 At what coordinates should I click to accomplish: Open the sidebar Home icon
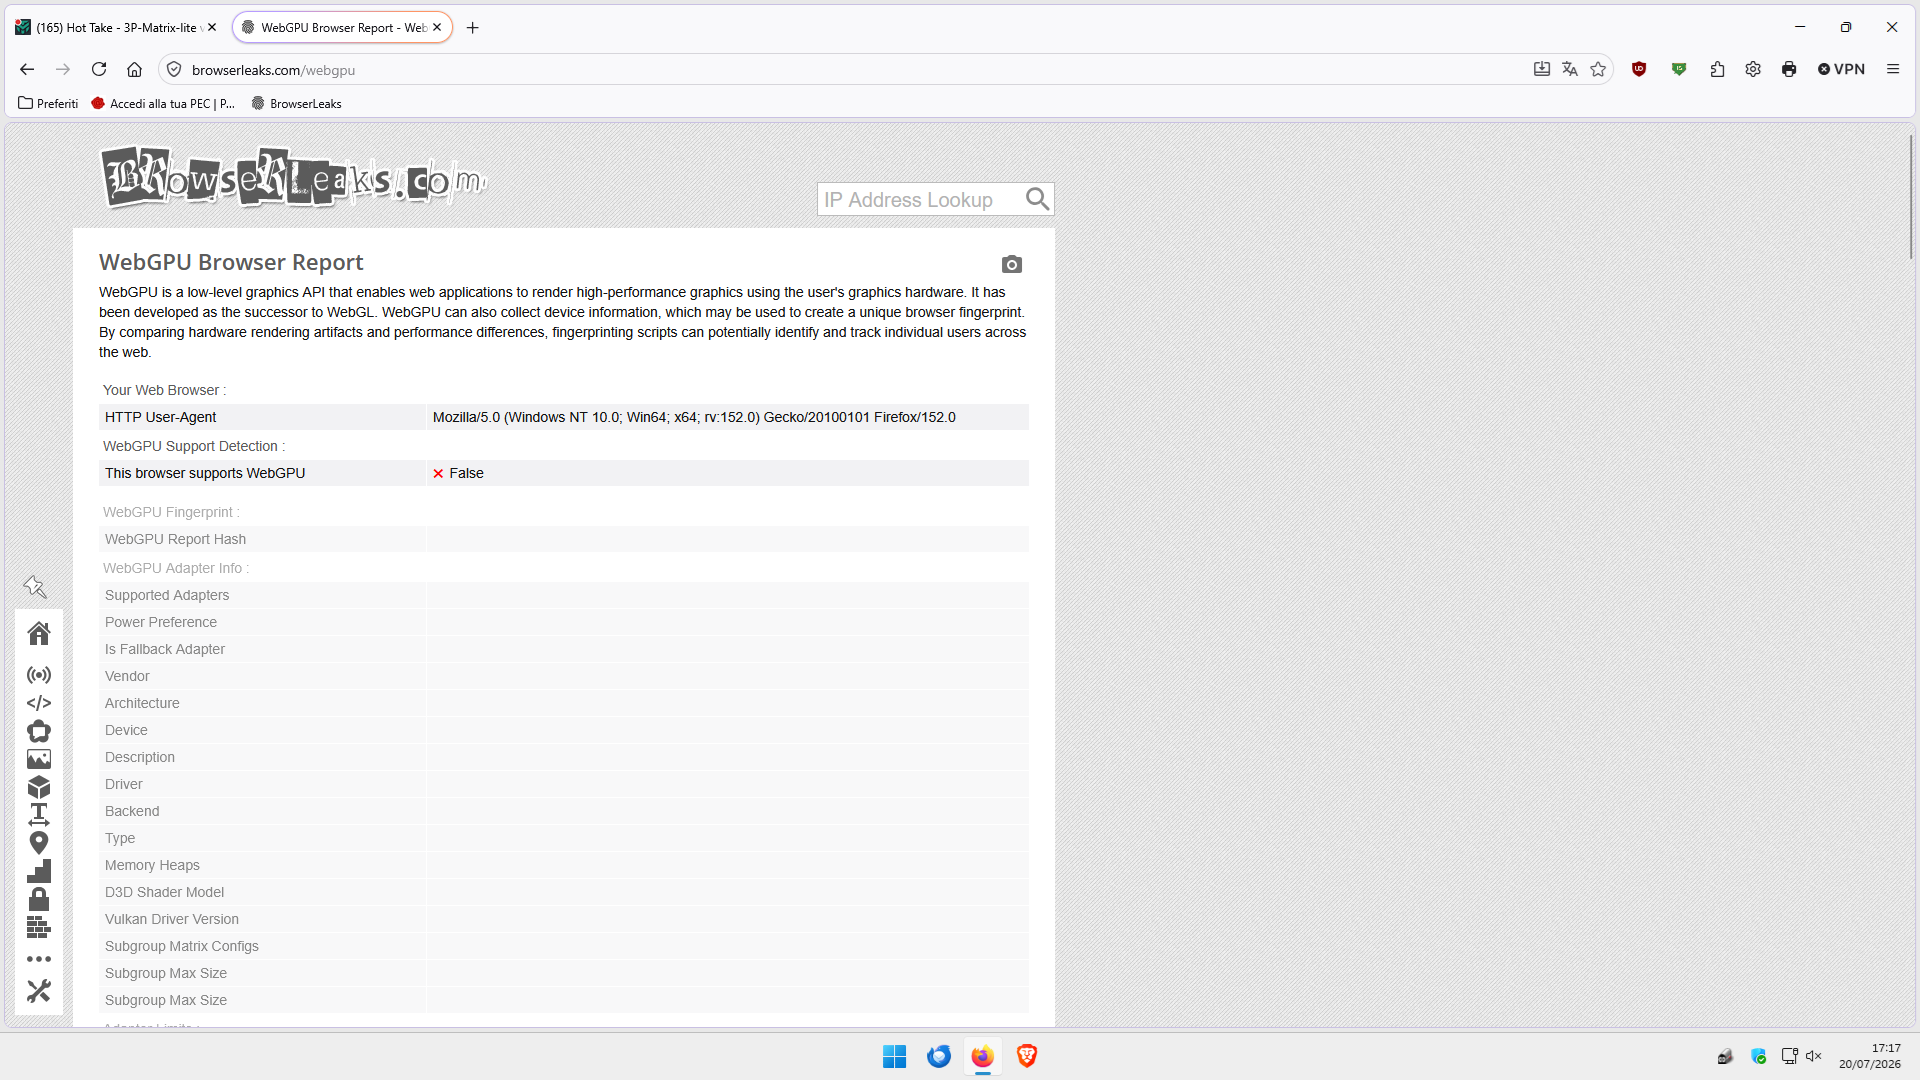(x=39, y=633)
